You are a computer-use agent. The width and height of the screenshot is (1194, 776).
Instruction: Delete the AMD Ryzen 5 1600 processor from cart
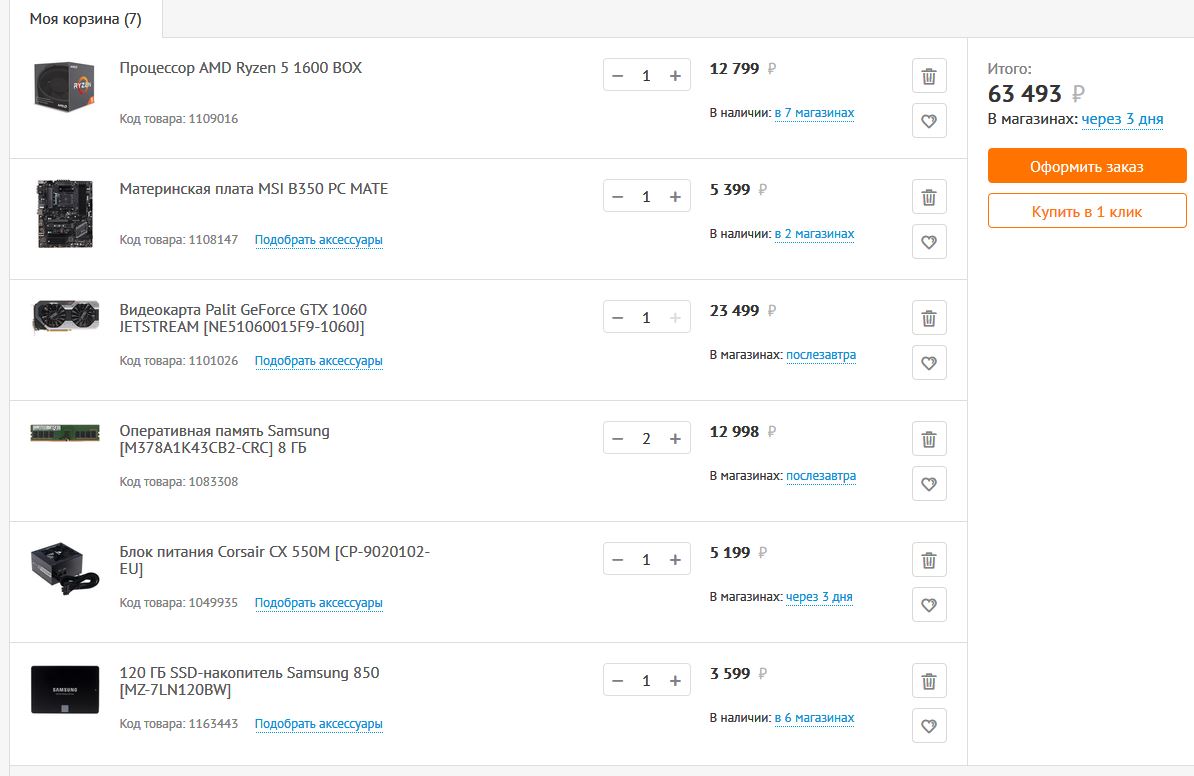[929, 76]
